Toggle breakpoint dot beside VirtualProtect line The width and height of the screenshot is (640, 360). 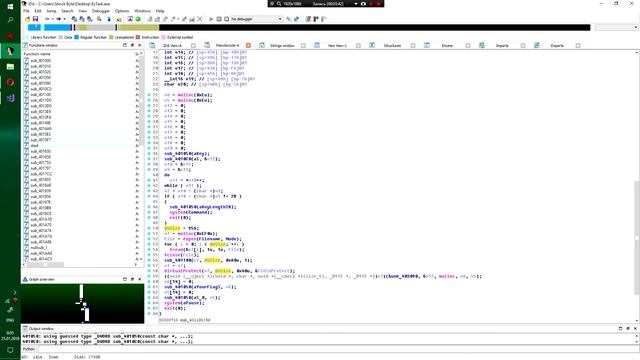point(149,271)
